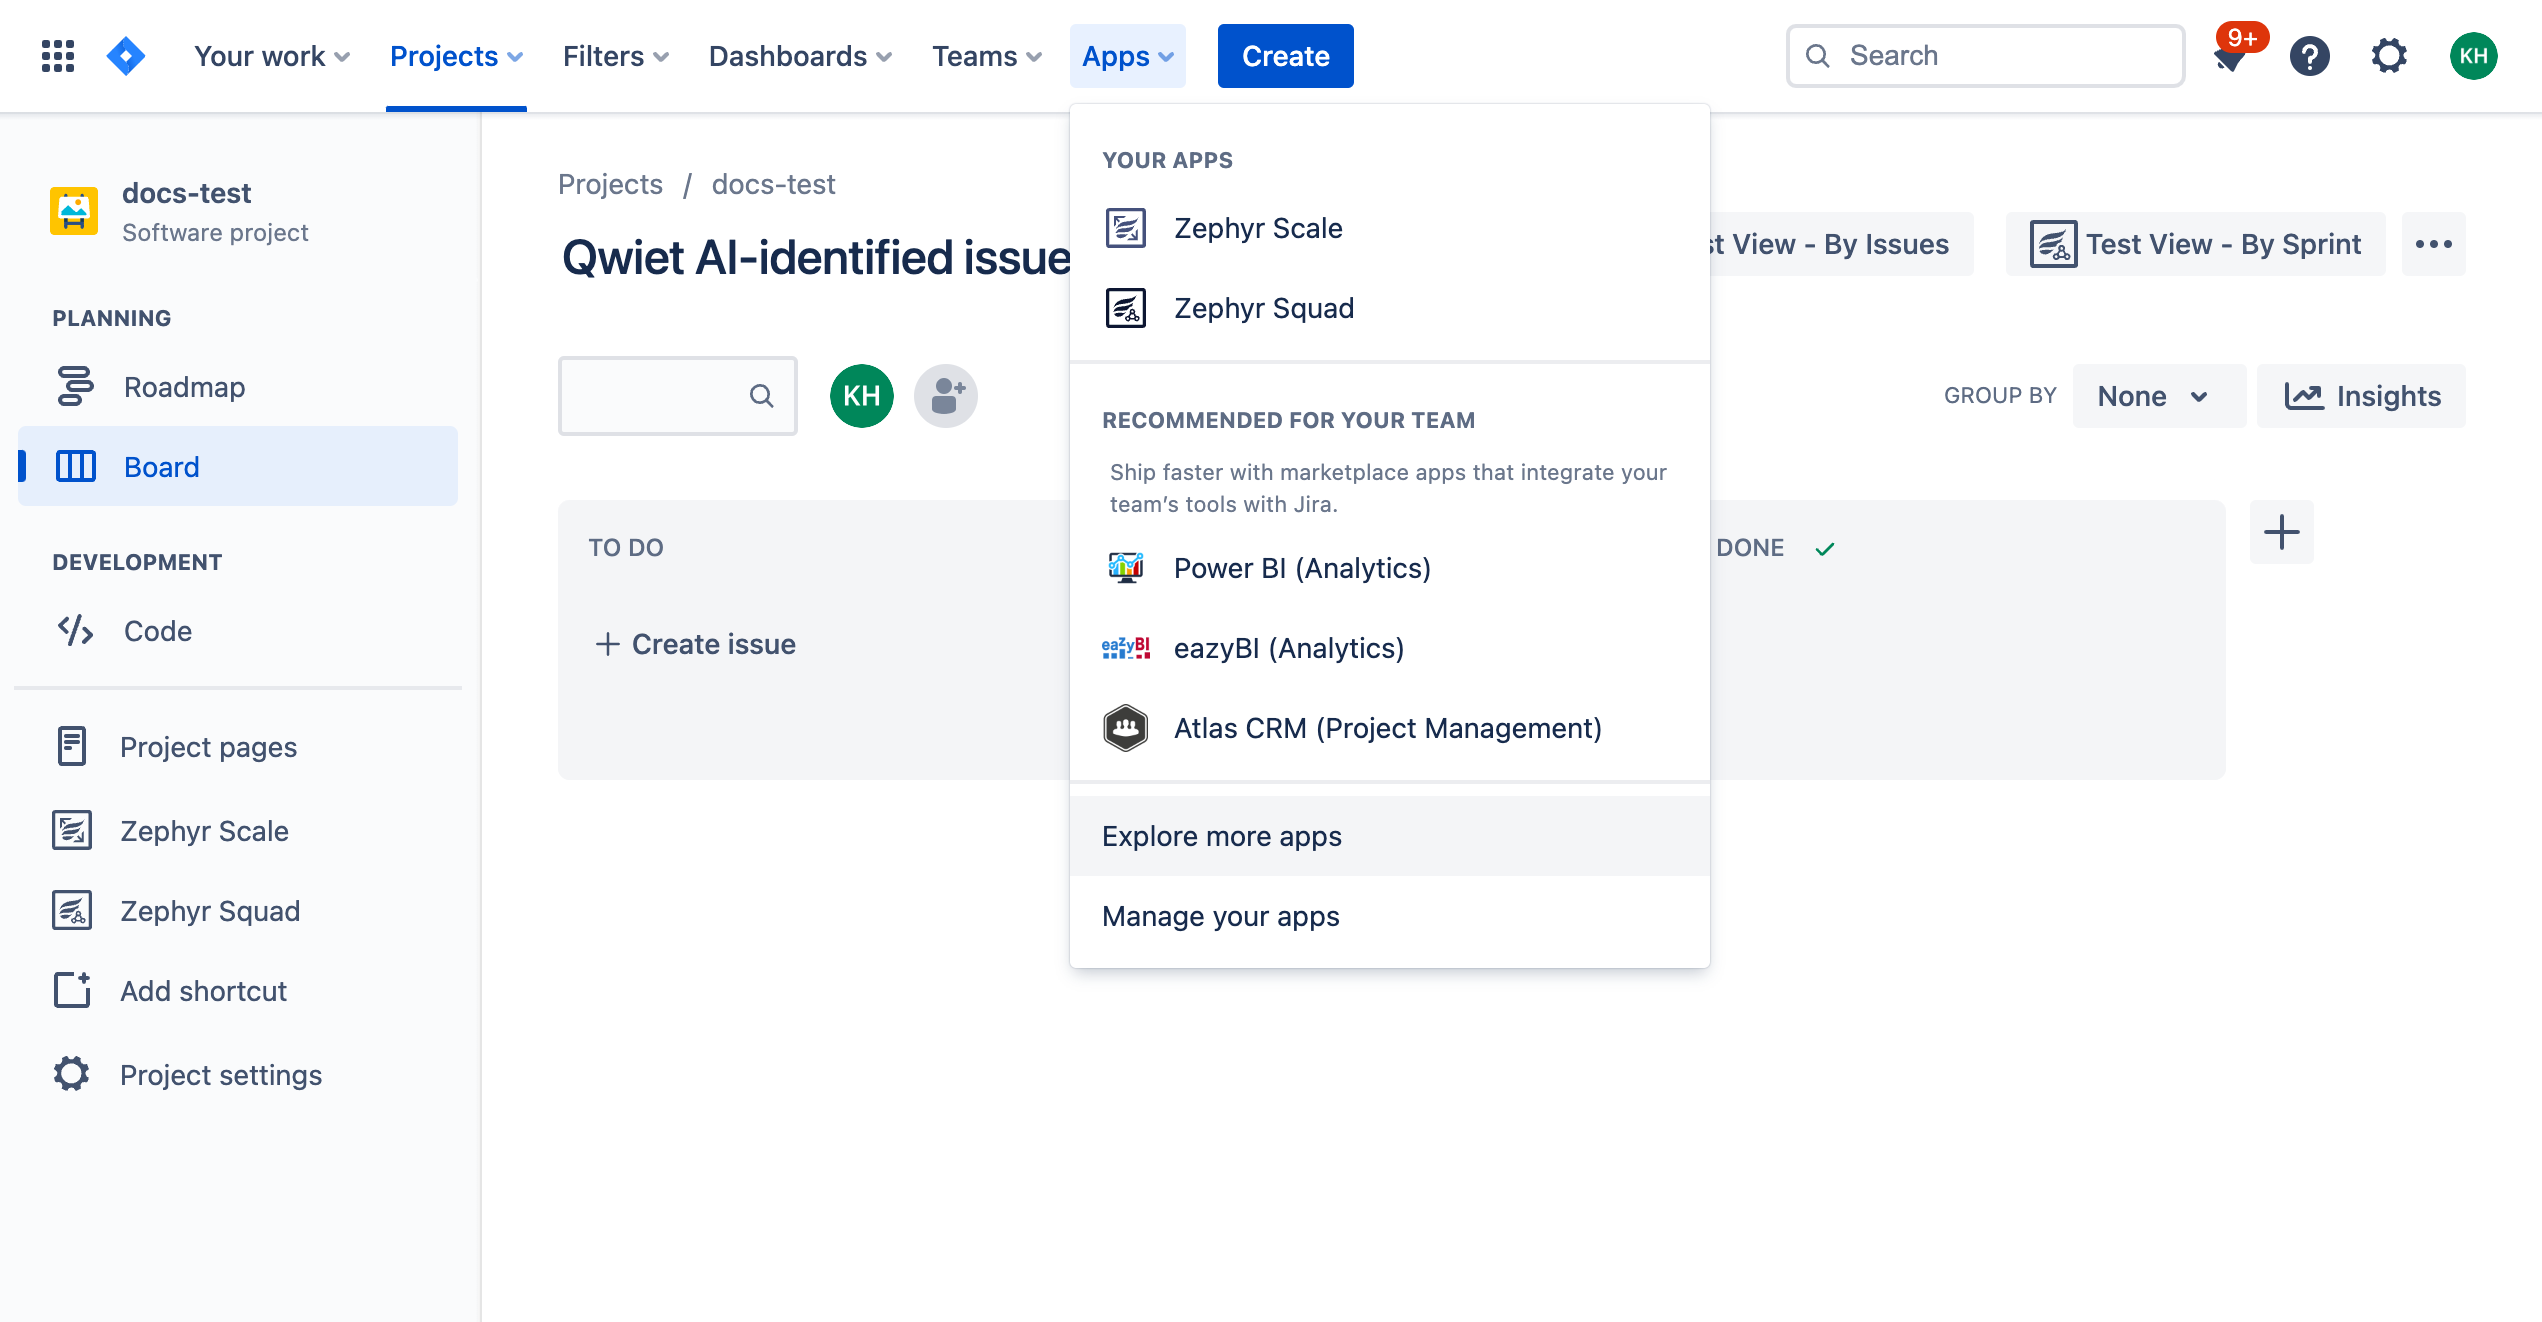Choose Power BI (Analytics) app

[x=1390, y=568]
